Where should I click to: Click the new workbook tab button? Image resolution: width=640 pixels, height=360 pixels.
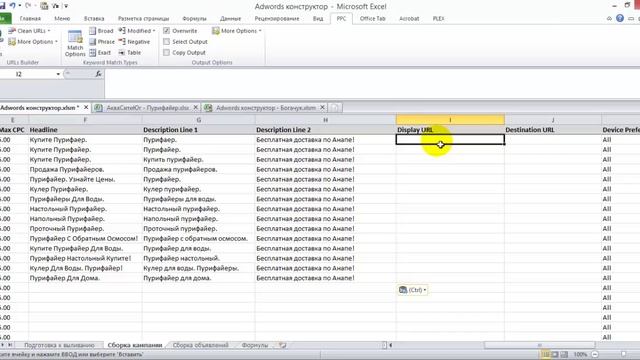click(x=335, y=107)
